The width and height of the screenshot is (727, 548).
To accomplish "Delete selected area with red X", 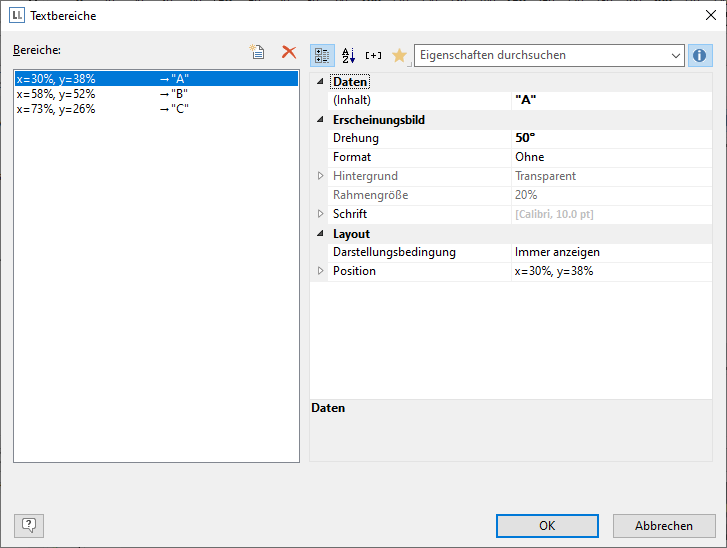I will coord(289,52).
